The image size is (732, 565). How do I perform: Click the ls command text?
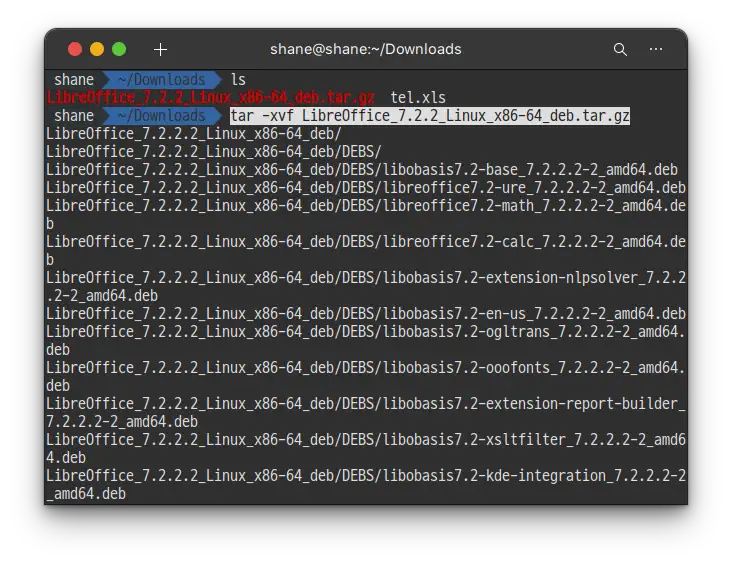[238, 80]
